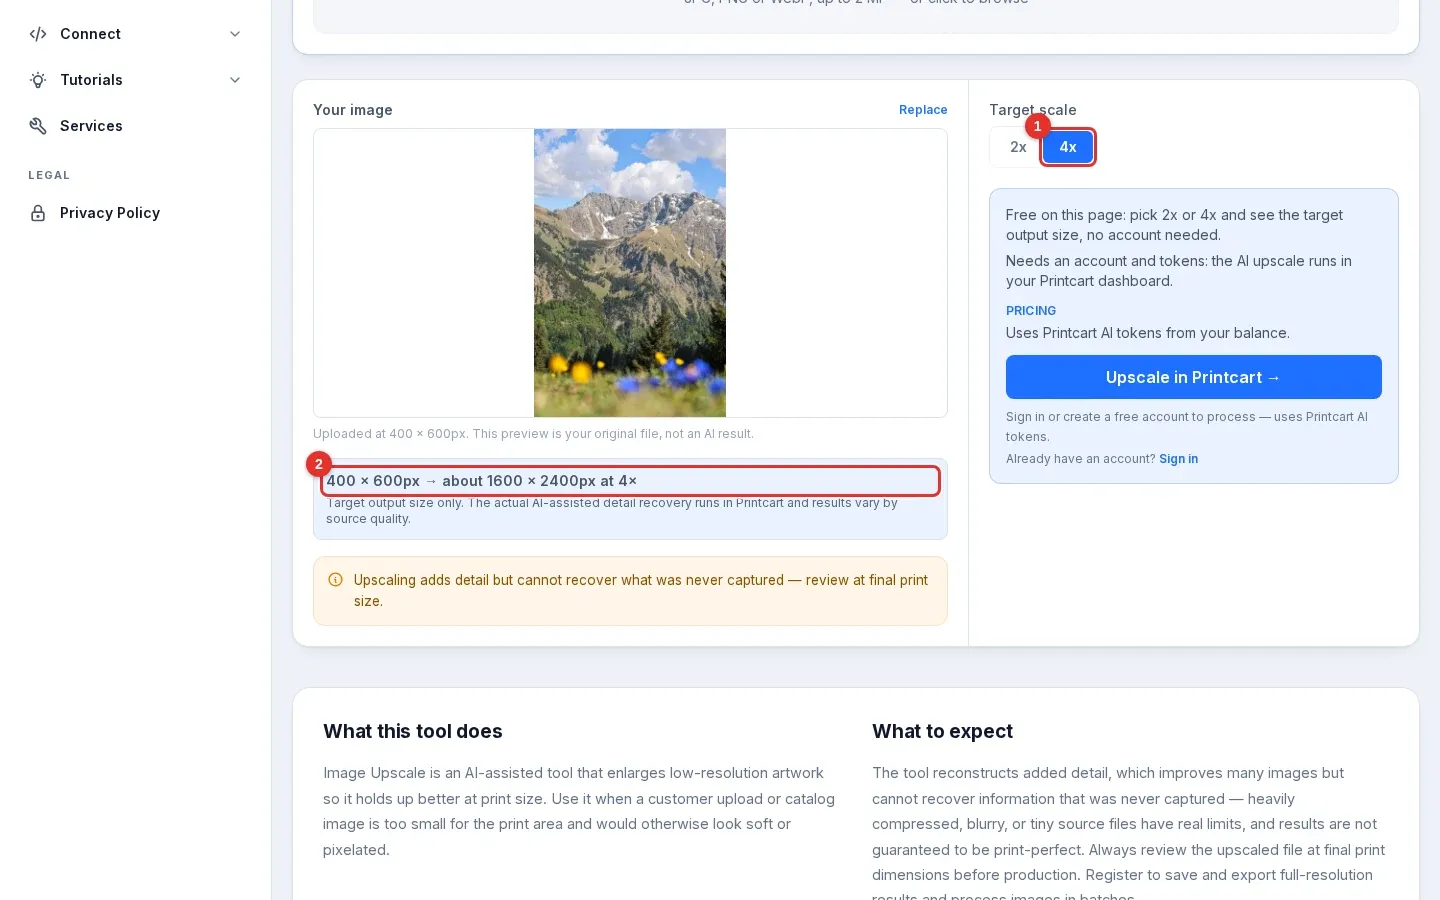This screenshot has height=900, width=1440.
Task: Click Replace to change uploaded image
Action: click(x=923, y=110)
